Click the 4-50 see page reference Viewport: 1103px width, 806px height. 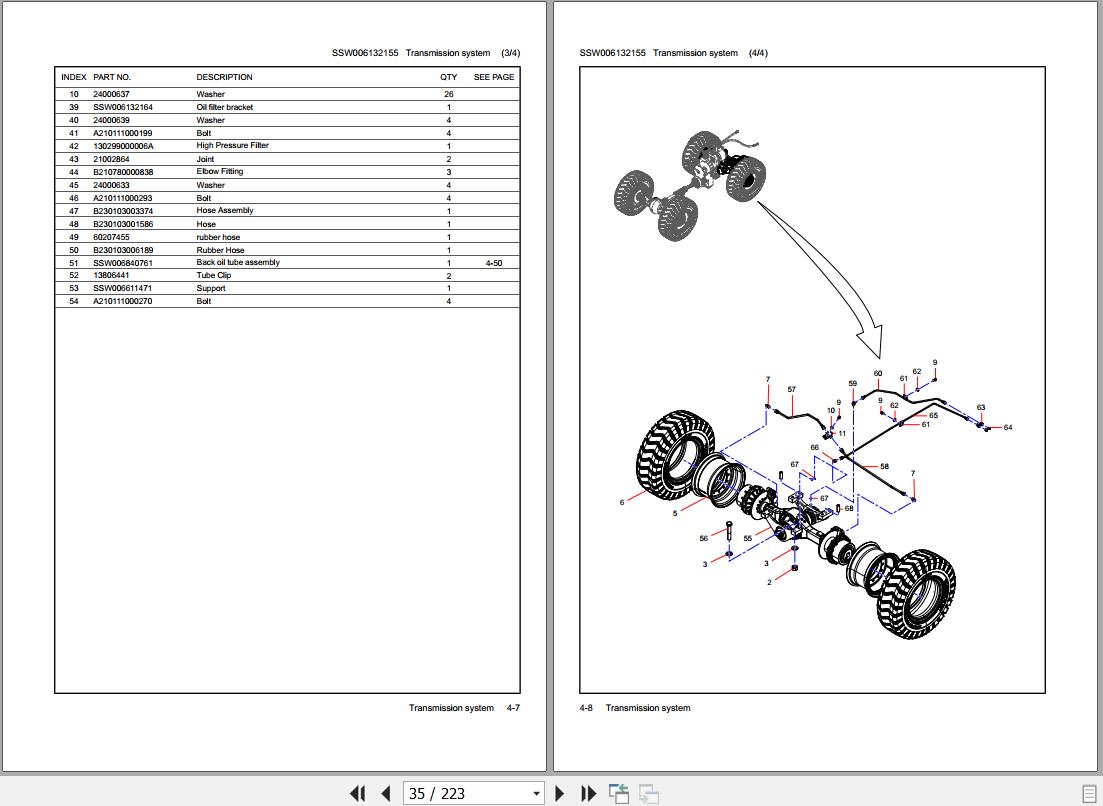coord(493,263)
